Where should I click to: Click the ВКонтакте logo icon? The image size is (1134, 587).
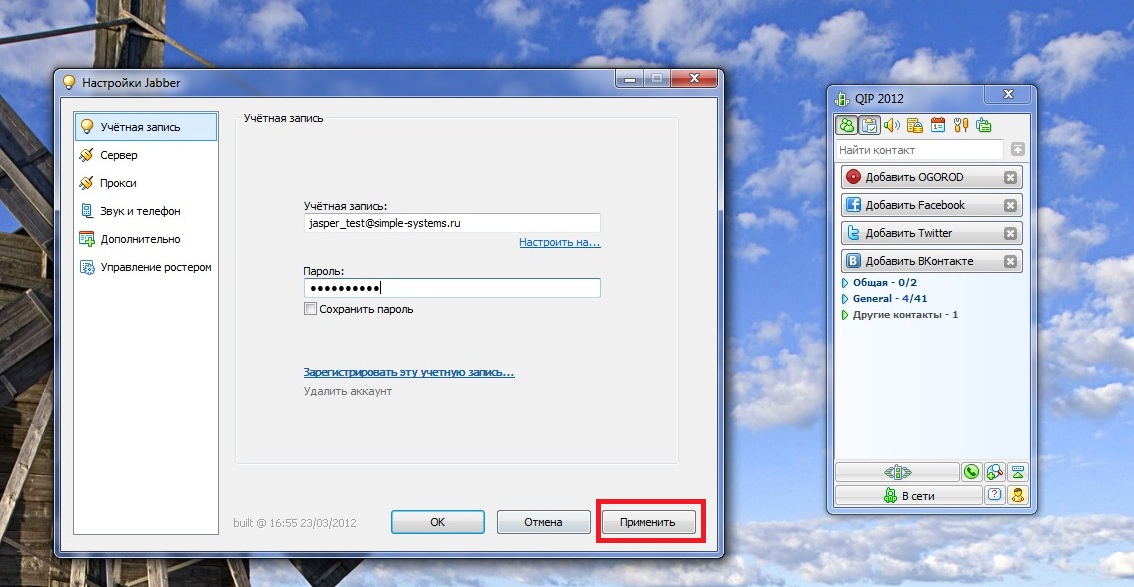click(853, 262)
